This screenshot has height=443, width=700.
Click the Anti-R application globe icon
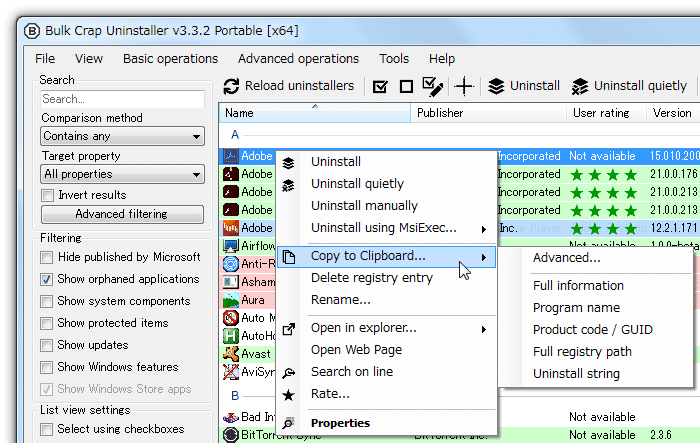tap(231, 264)
